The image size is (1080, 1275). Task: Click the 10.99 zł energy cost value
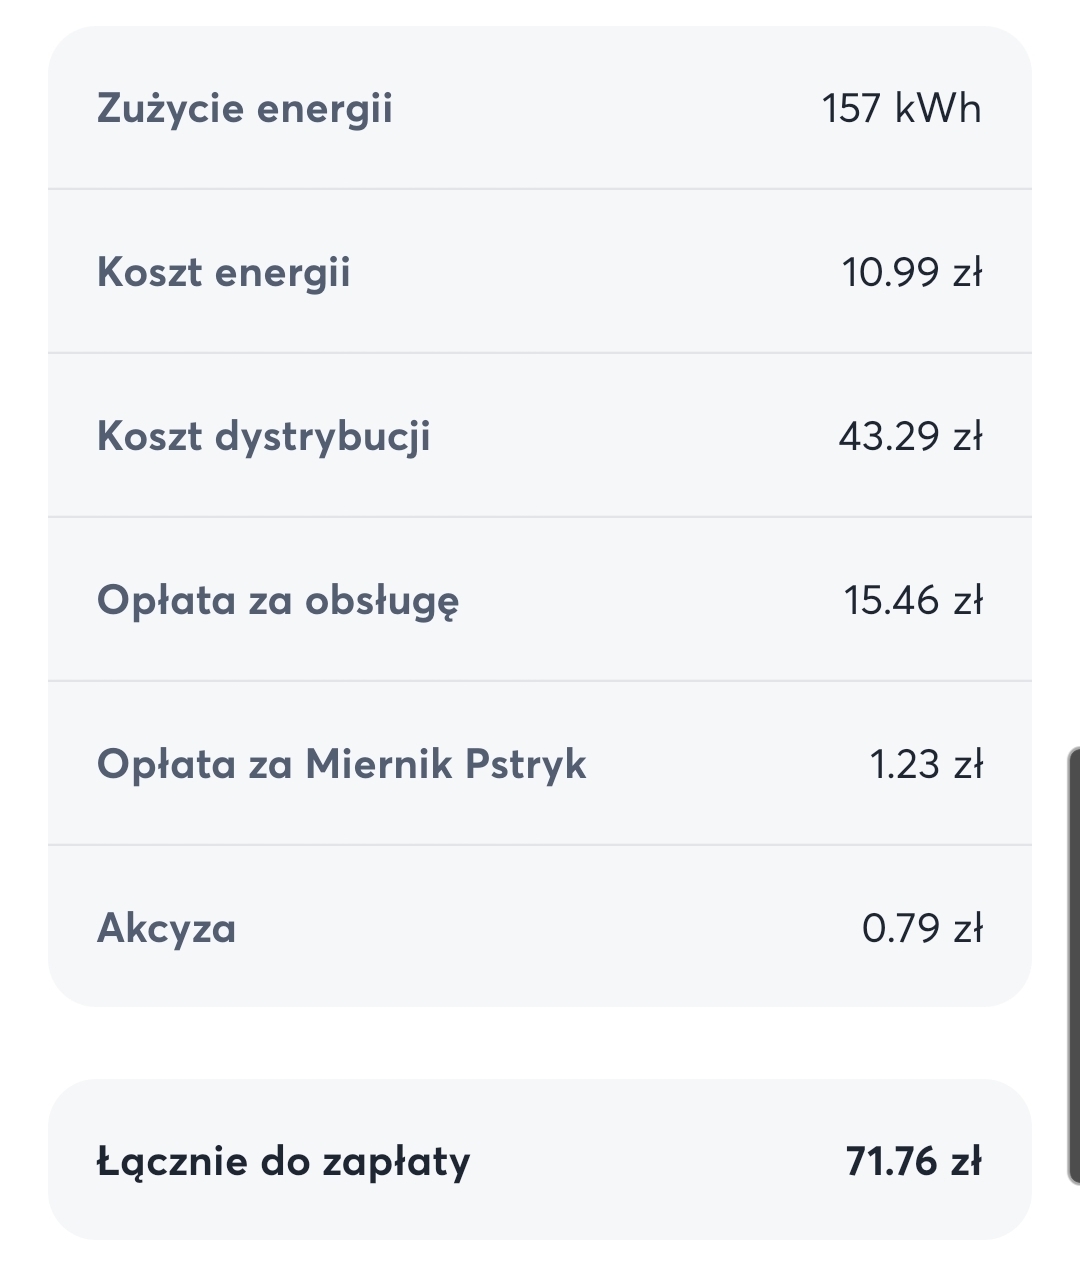[x=912, y=272]
